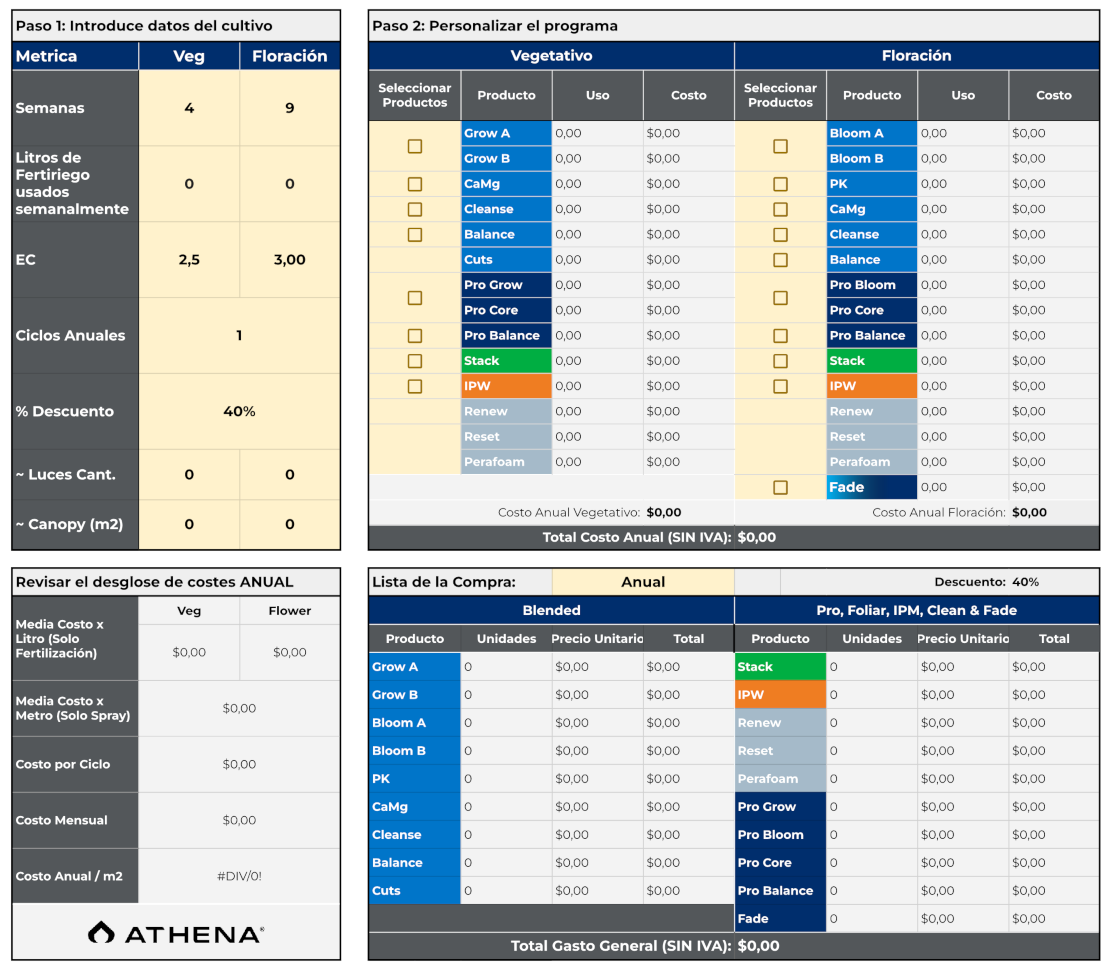
Task: Click the Pro, Foliar, IPM, Clean & Fade header
Action: pyautogui.click(x=917, y=610)
